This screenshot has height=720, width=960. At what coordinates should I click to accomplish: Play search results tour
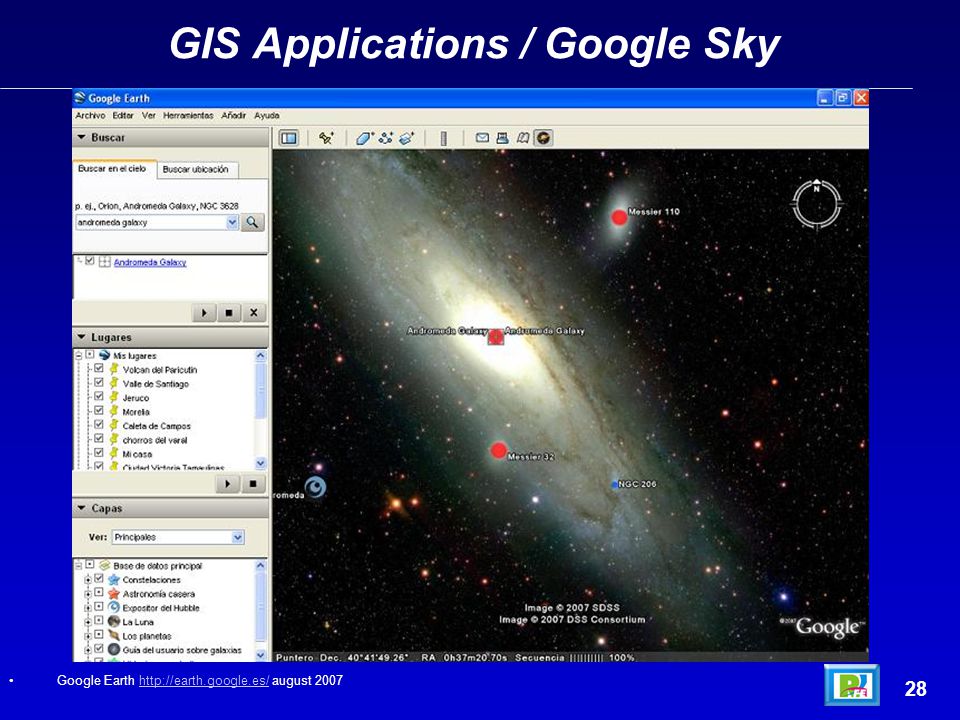(204, 313)
